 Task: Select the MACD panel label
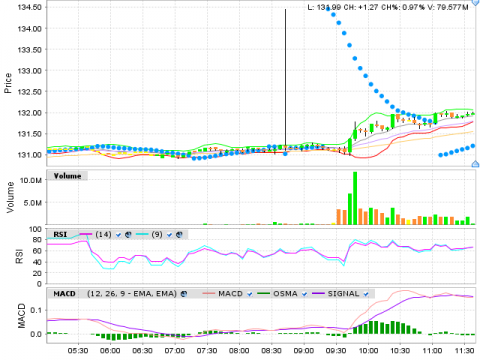click(x=64, y=294)
